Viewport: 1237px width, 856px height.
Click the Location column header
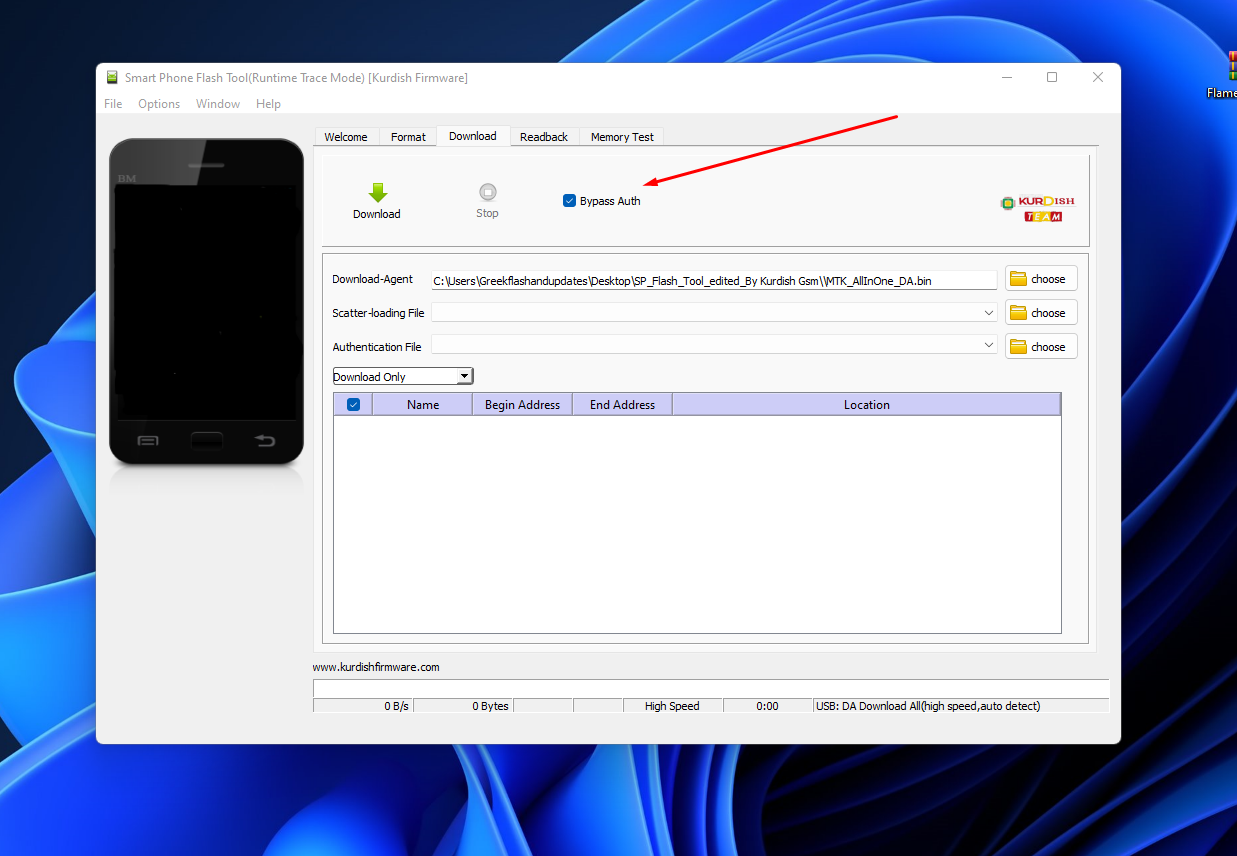pyautogui.click(x=866, y=405)
